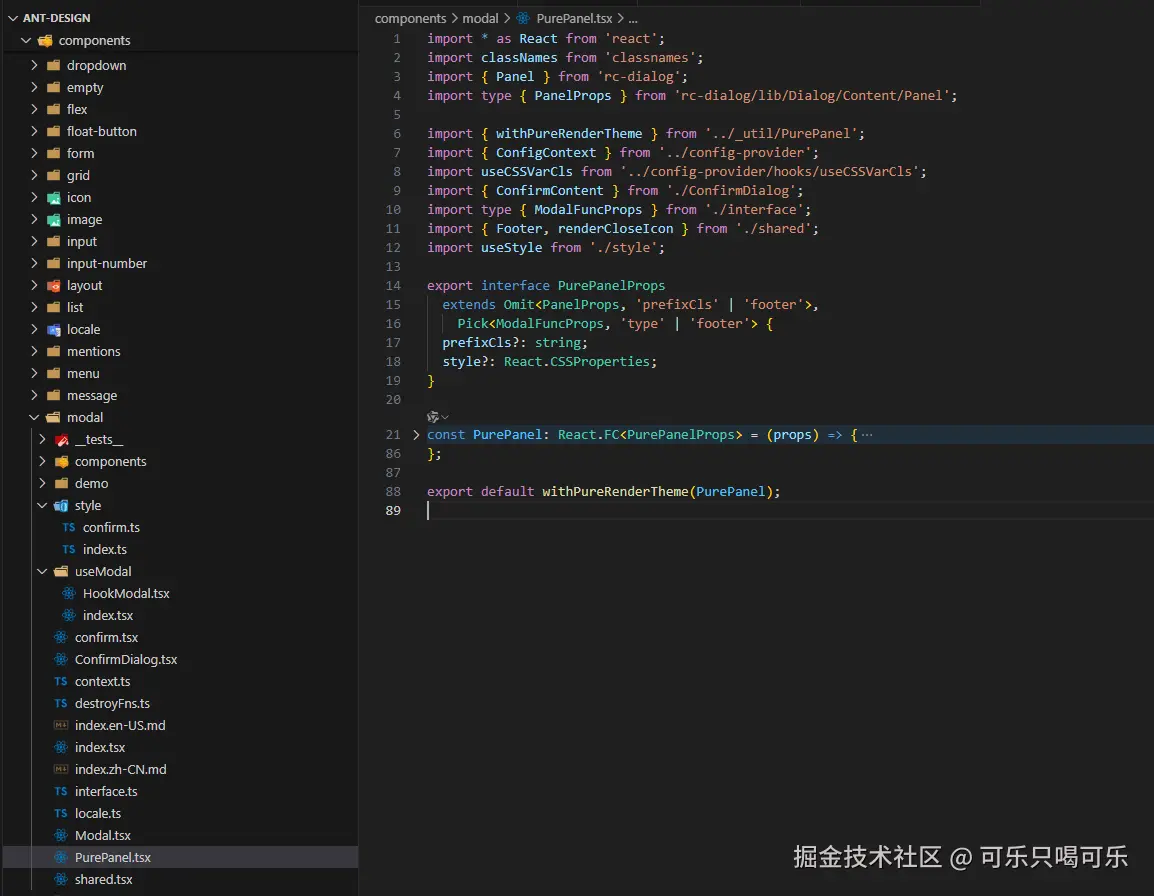Click the '../_util/PurePanel' import path
Viewport: 1154px width, 896px height.
click(x=781, y=133)
